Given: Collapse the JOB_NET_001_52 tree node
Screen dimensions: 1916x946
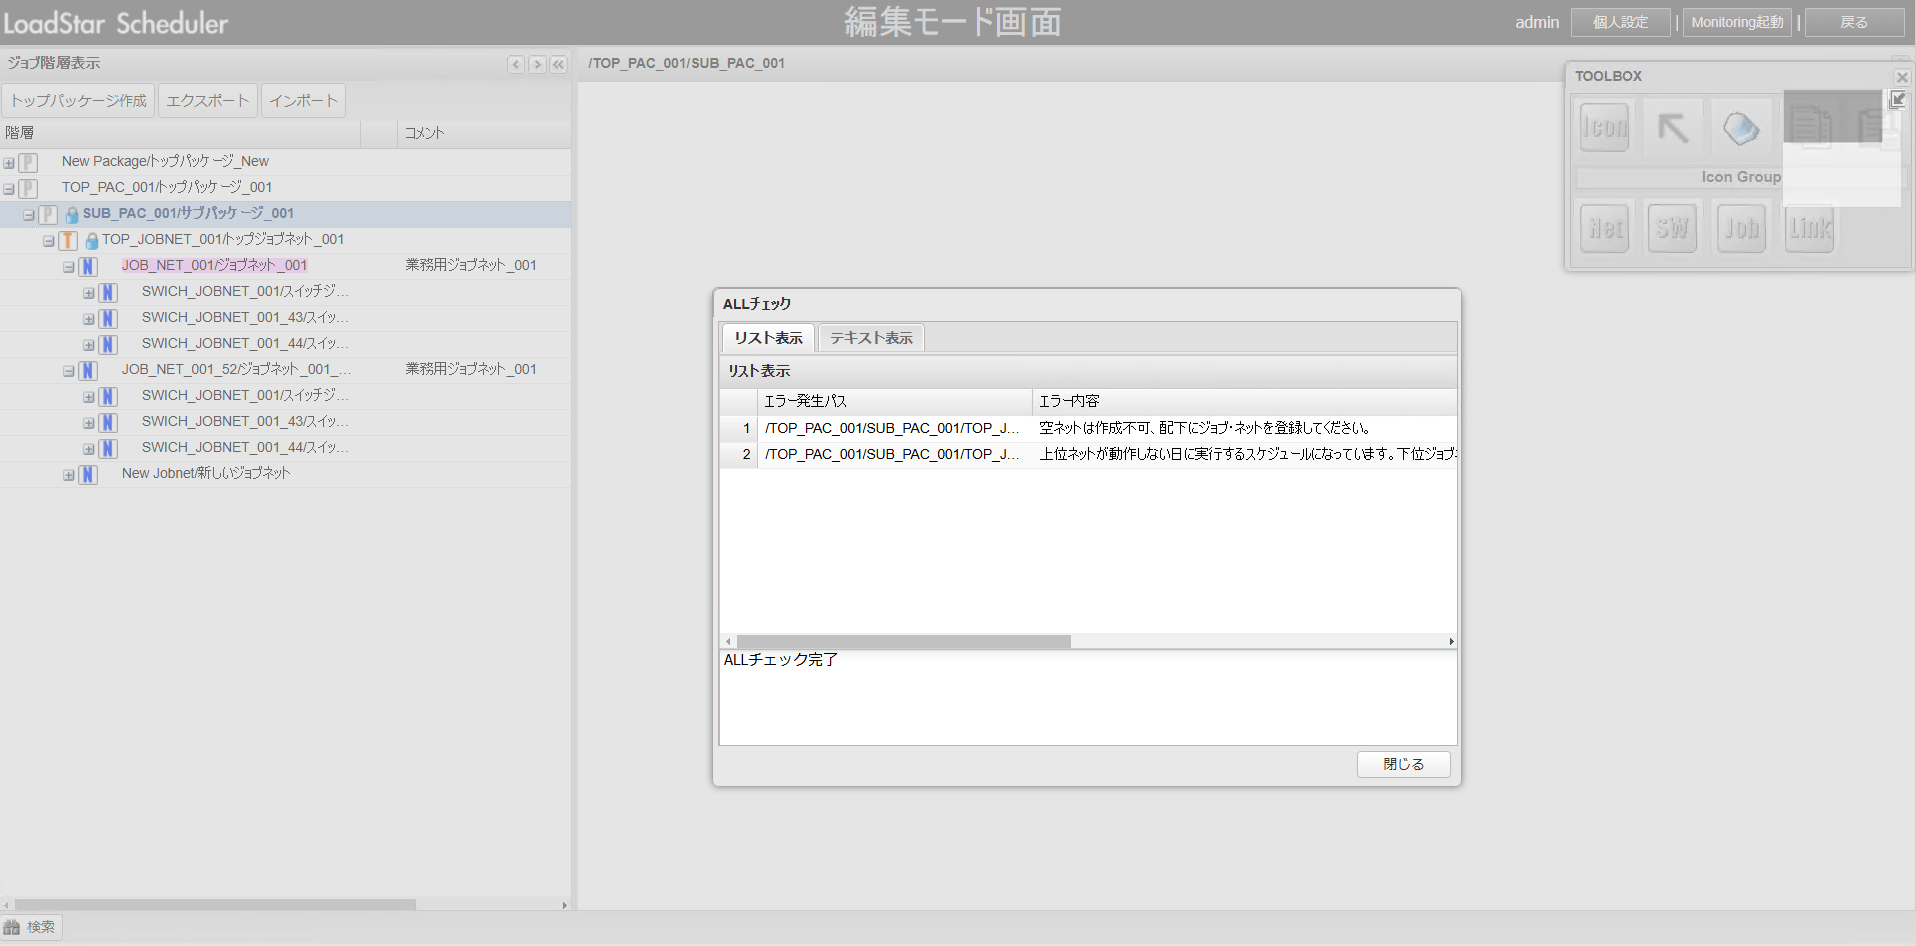Looking at the screenshot, I should click(69, 371).
